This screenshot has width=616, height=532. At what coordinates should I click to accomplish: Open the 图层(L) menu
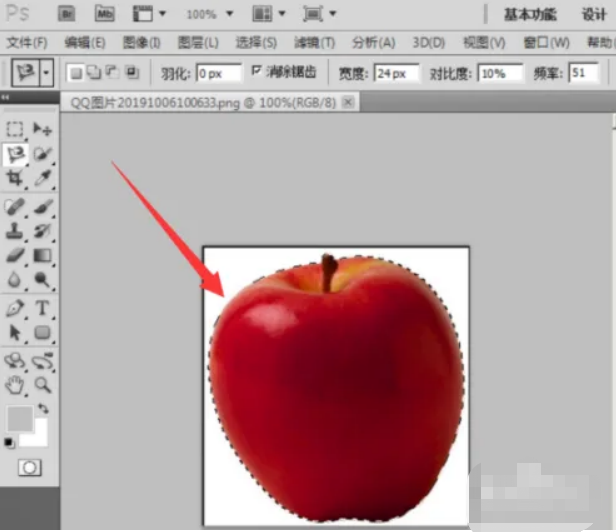tap(198, 42)
